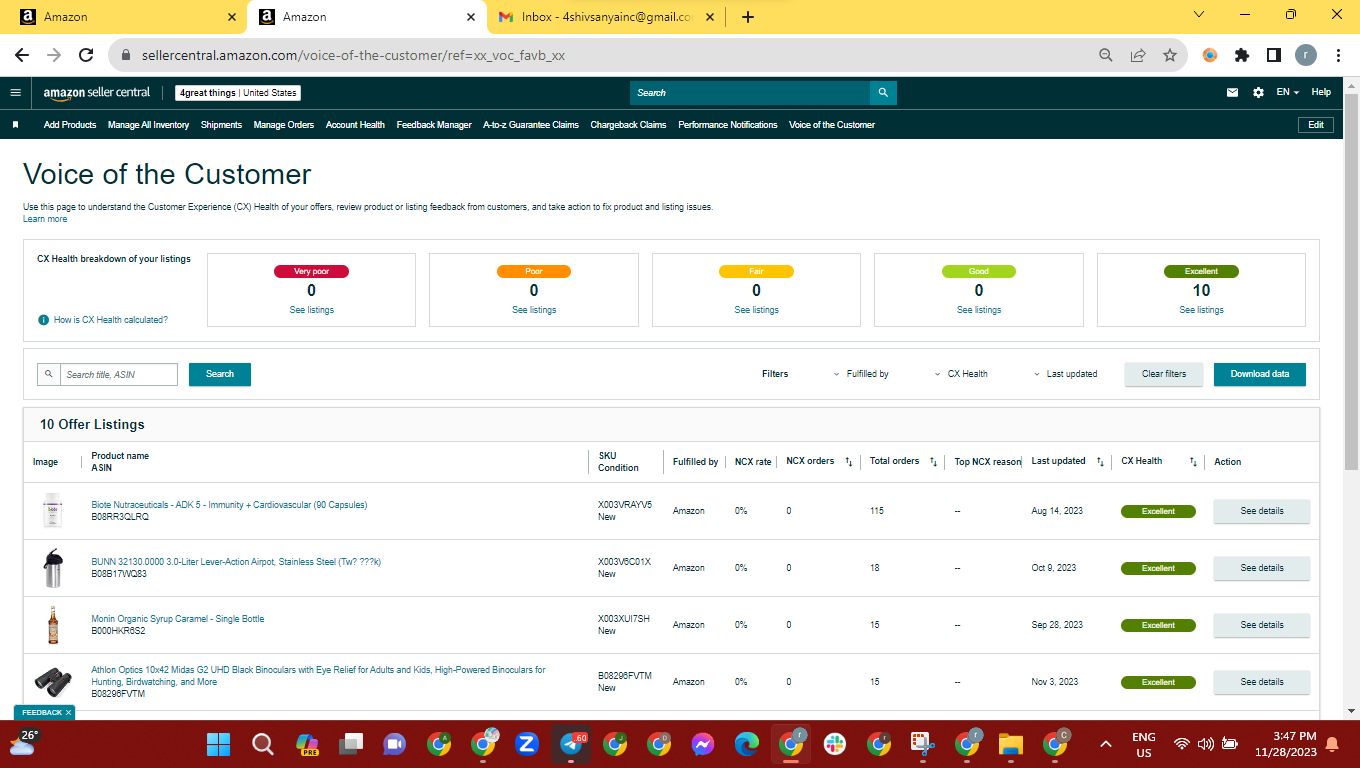Open the Zoom app from the taskbar

coord(526,744)
